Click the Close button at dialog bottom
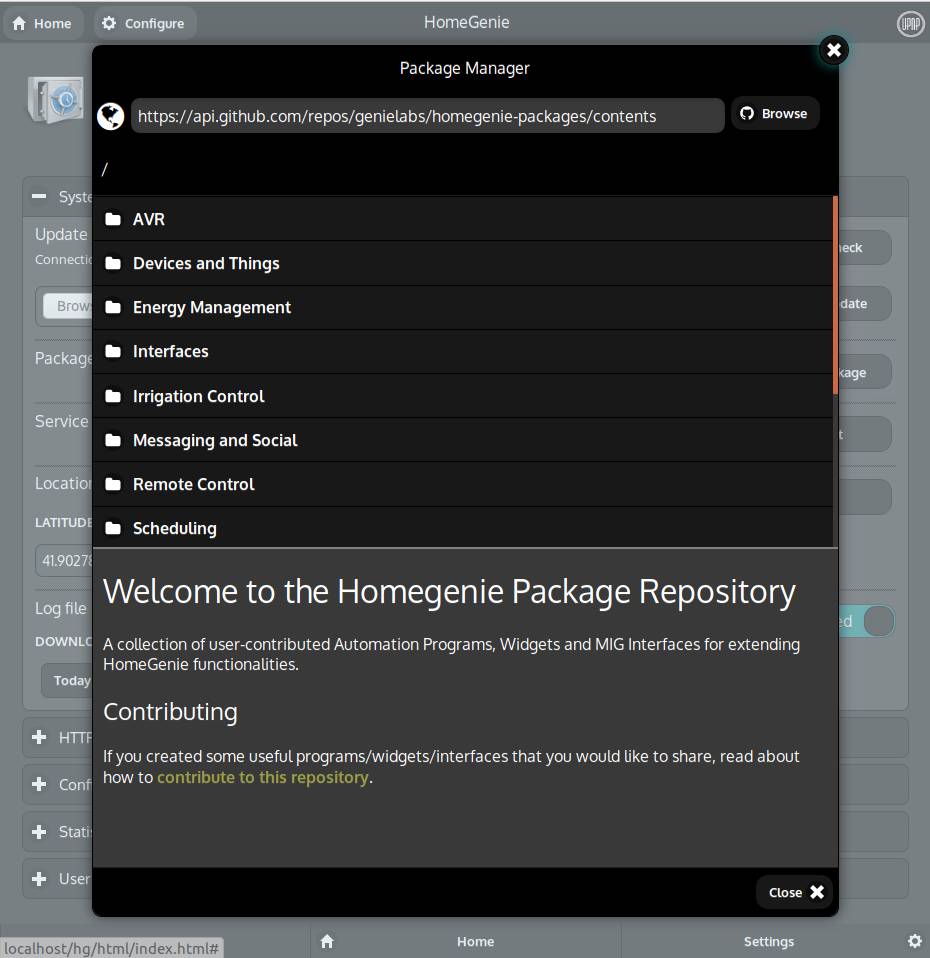The height and width of the screenshot is (958, 930). [796, 892]
